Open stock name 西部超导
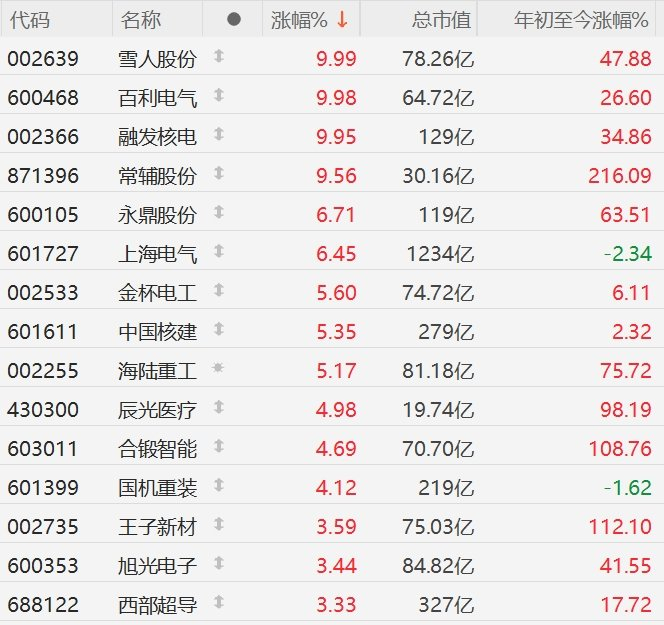The width and height of the screenshot is (664, 625). tap(158, 605)
